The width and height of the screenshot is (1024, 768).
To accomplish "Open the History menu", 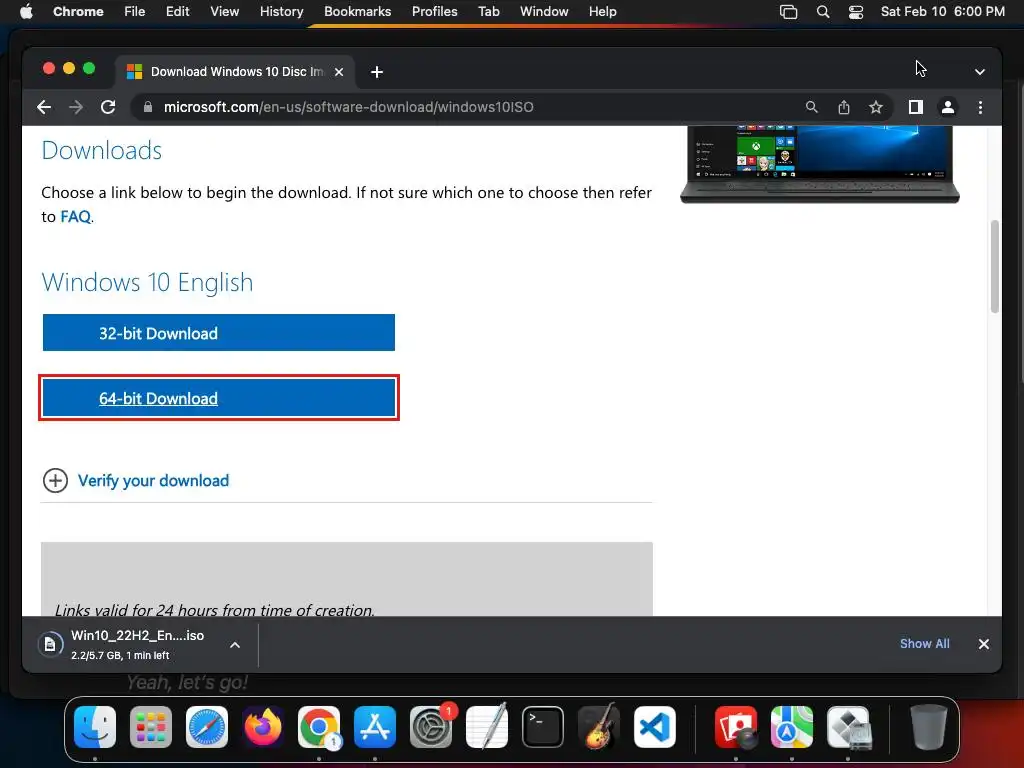I will pos(281,12).
